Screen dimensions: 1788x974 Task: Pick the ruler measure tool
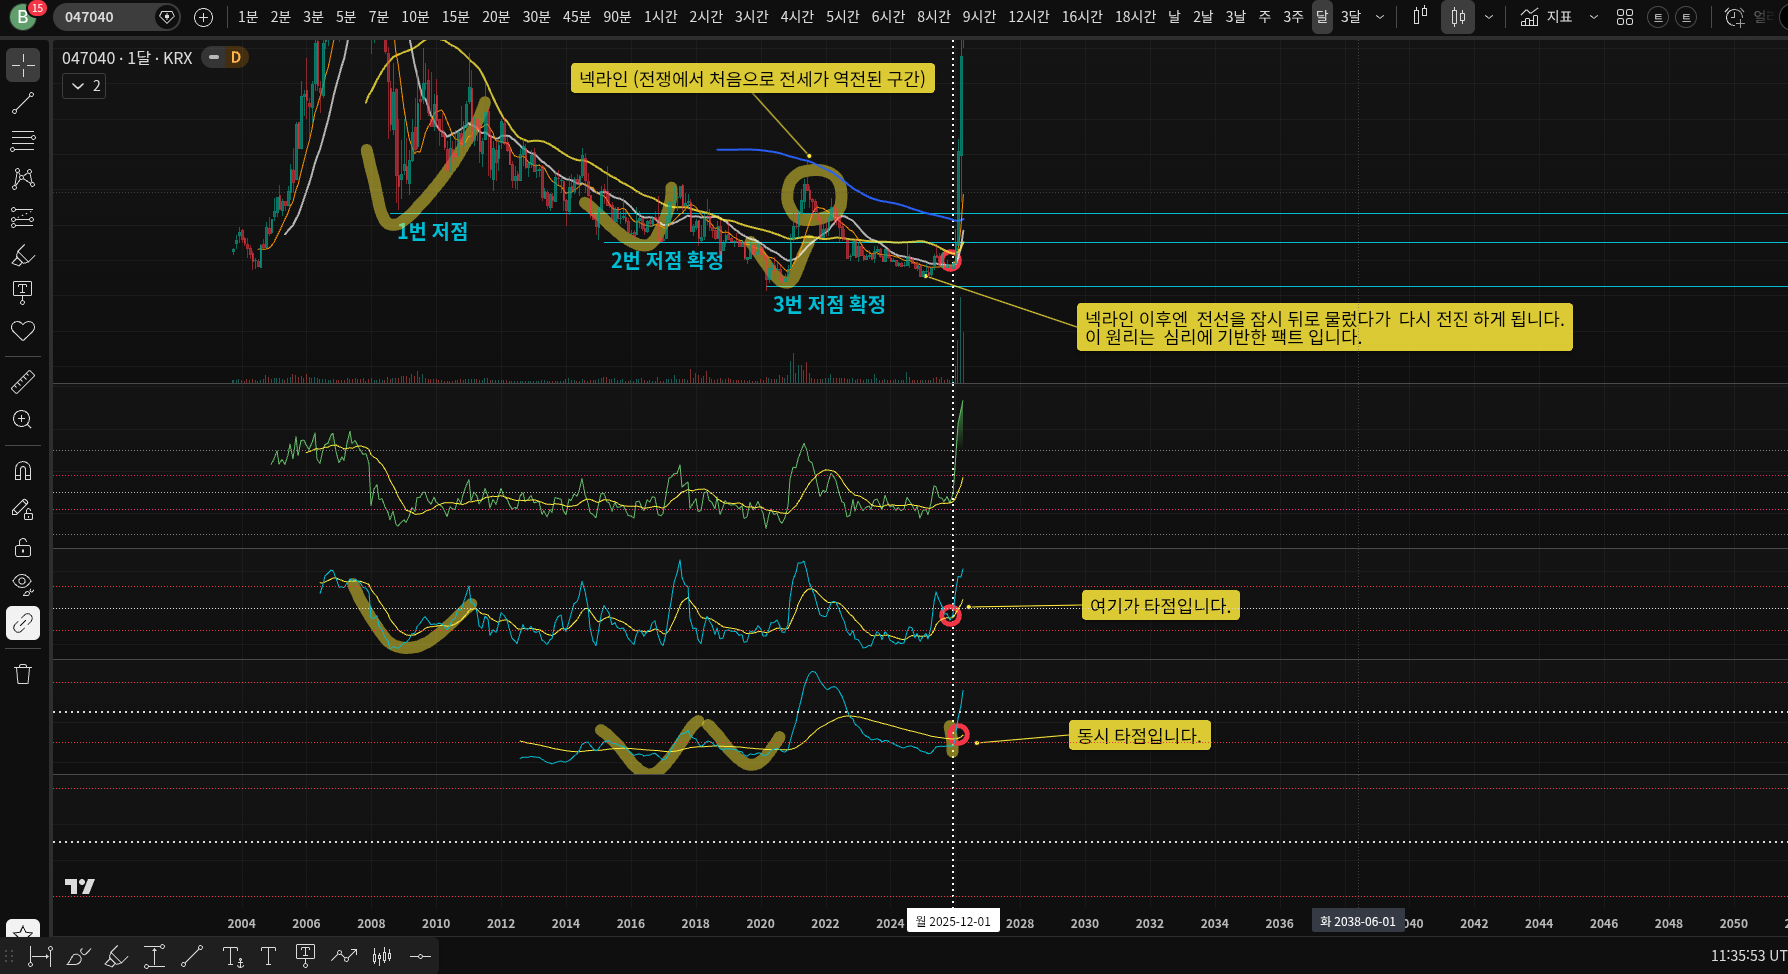[x=22, y=381]
